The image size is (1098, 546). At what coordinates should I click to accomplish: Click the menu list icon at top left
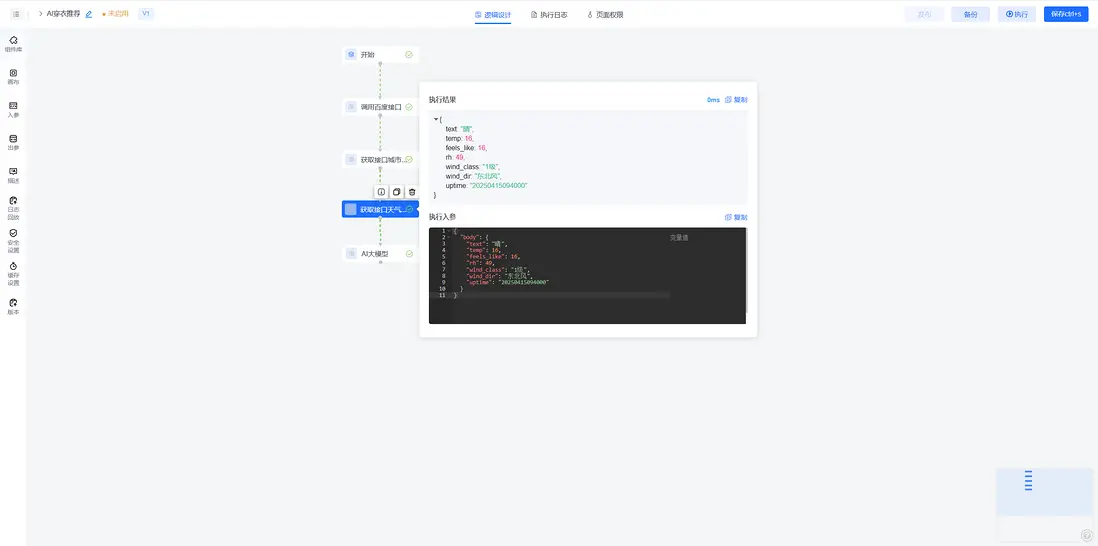[16, 14]
